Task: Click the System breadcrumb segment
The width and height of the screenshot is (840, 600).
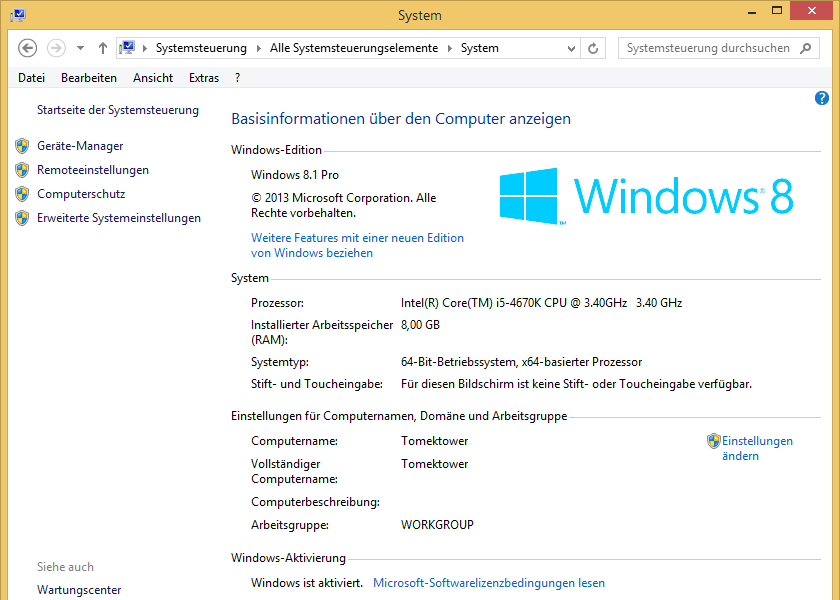Action: (479, 48)
